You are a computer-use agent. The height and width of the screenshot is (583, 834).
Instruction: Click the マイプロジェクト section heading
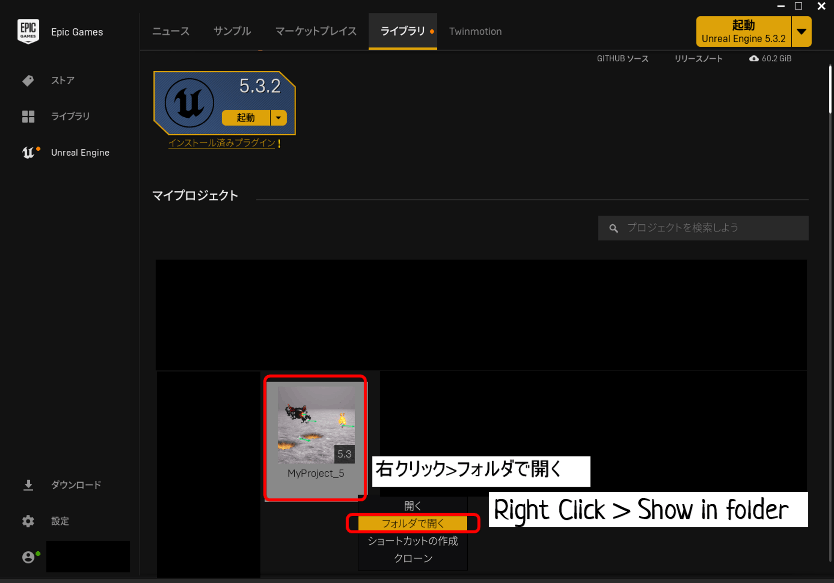click(x=195, y=196)
